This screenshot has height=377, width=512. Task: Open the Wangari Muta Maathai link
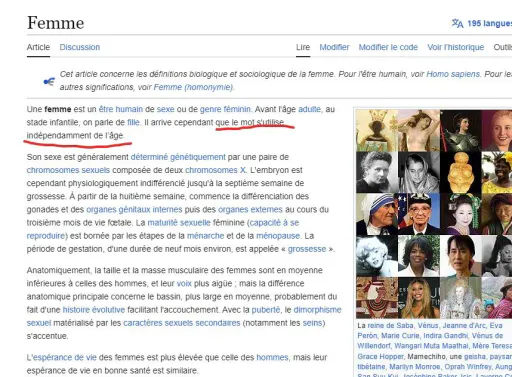(431, 346)
